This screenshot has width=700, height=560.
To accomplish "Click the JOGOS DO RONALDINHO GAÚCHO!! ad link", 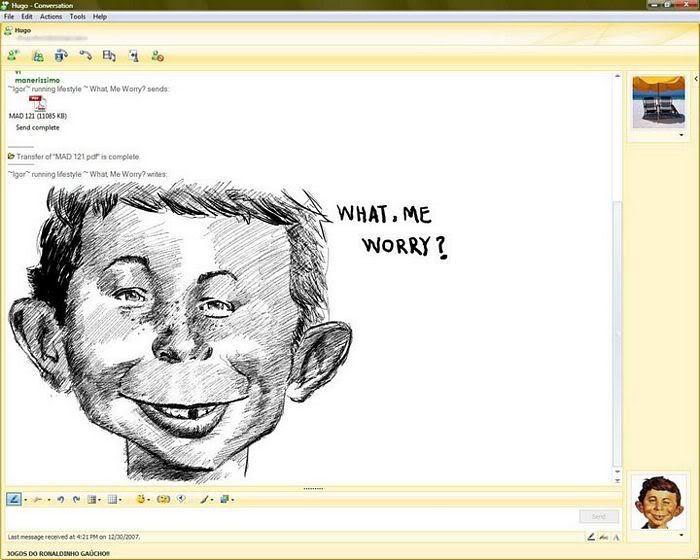I will click(58, 554).
